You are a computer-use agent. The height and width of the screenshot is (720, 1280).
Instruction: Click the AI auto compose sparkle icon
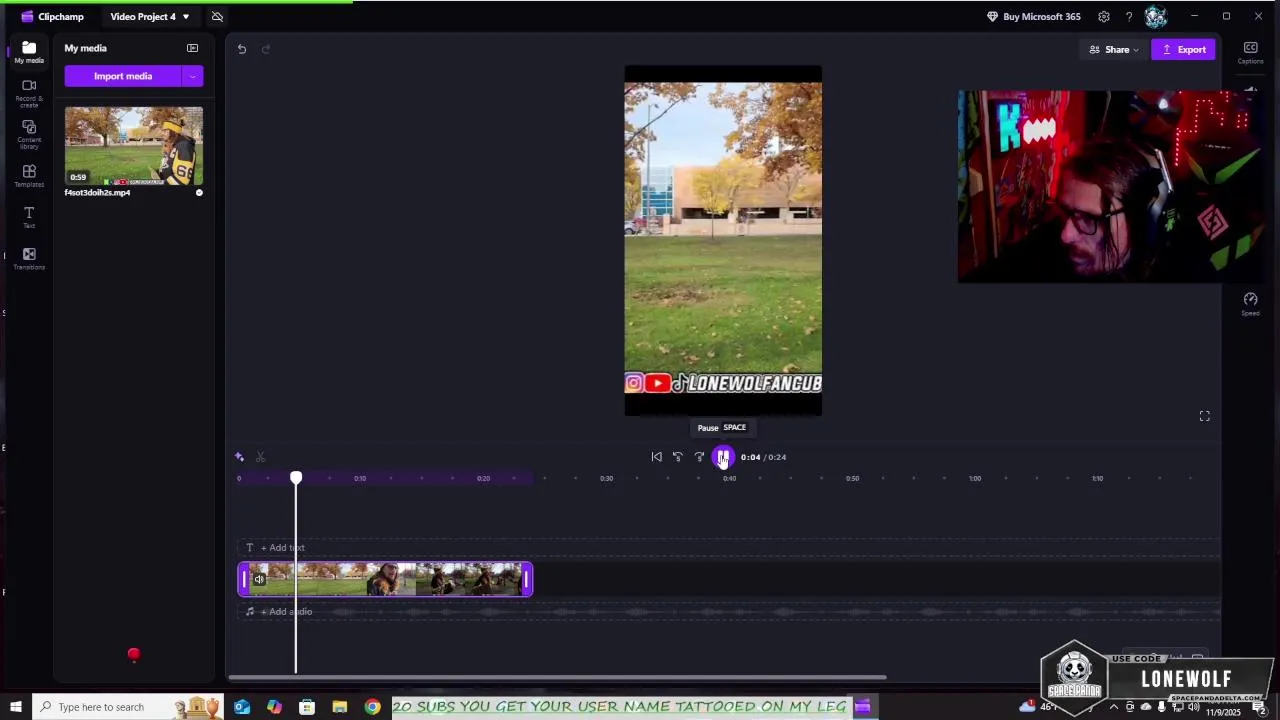click(239, 457)
